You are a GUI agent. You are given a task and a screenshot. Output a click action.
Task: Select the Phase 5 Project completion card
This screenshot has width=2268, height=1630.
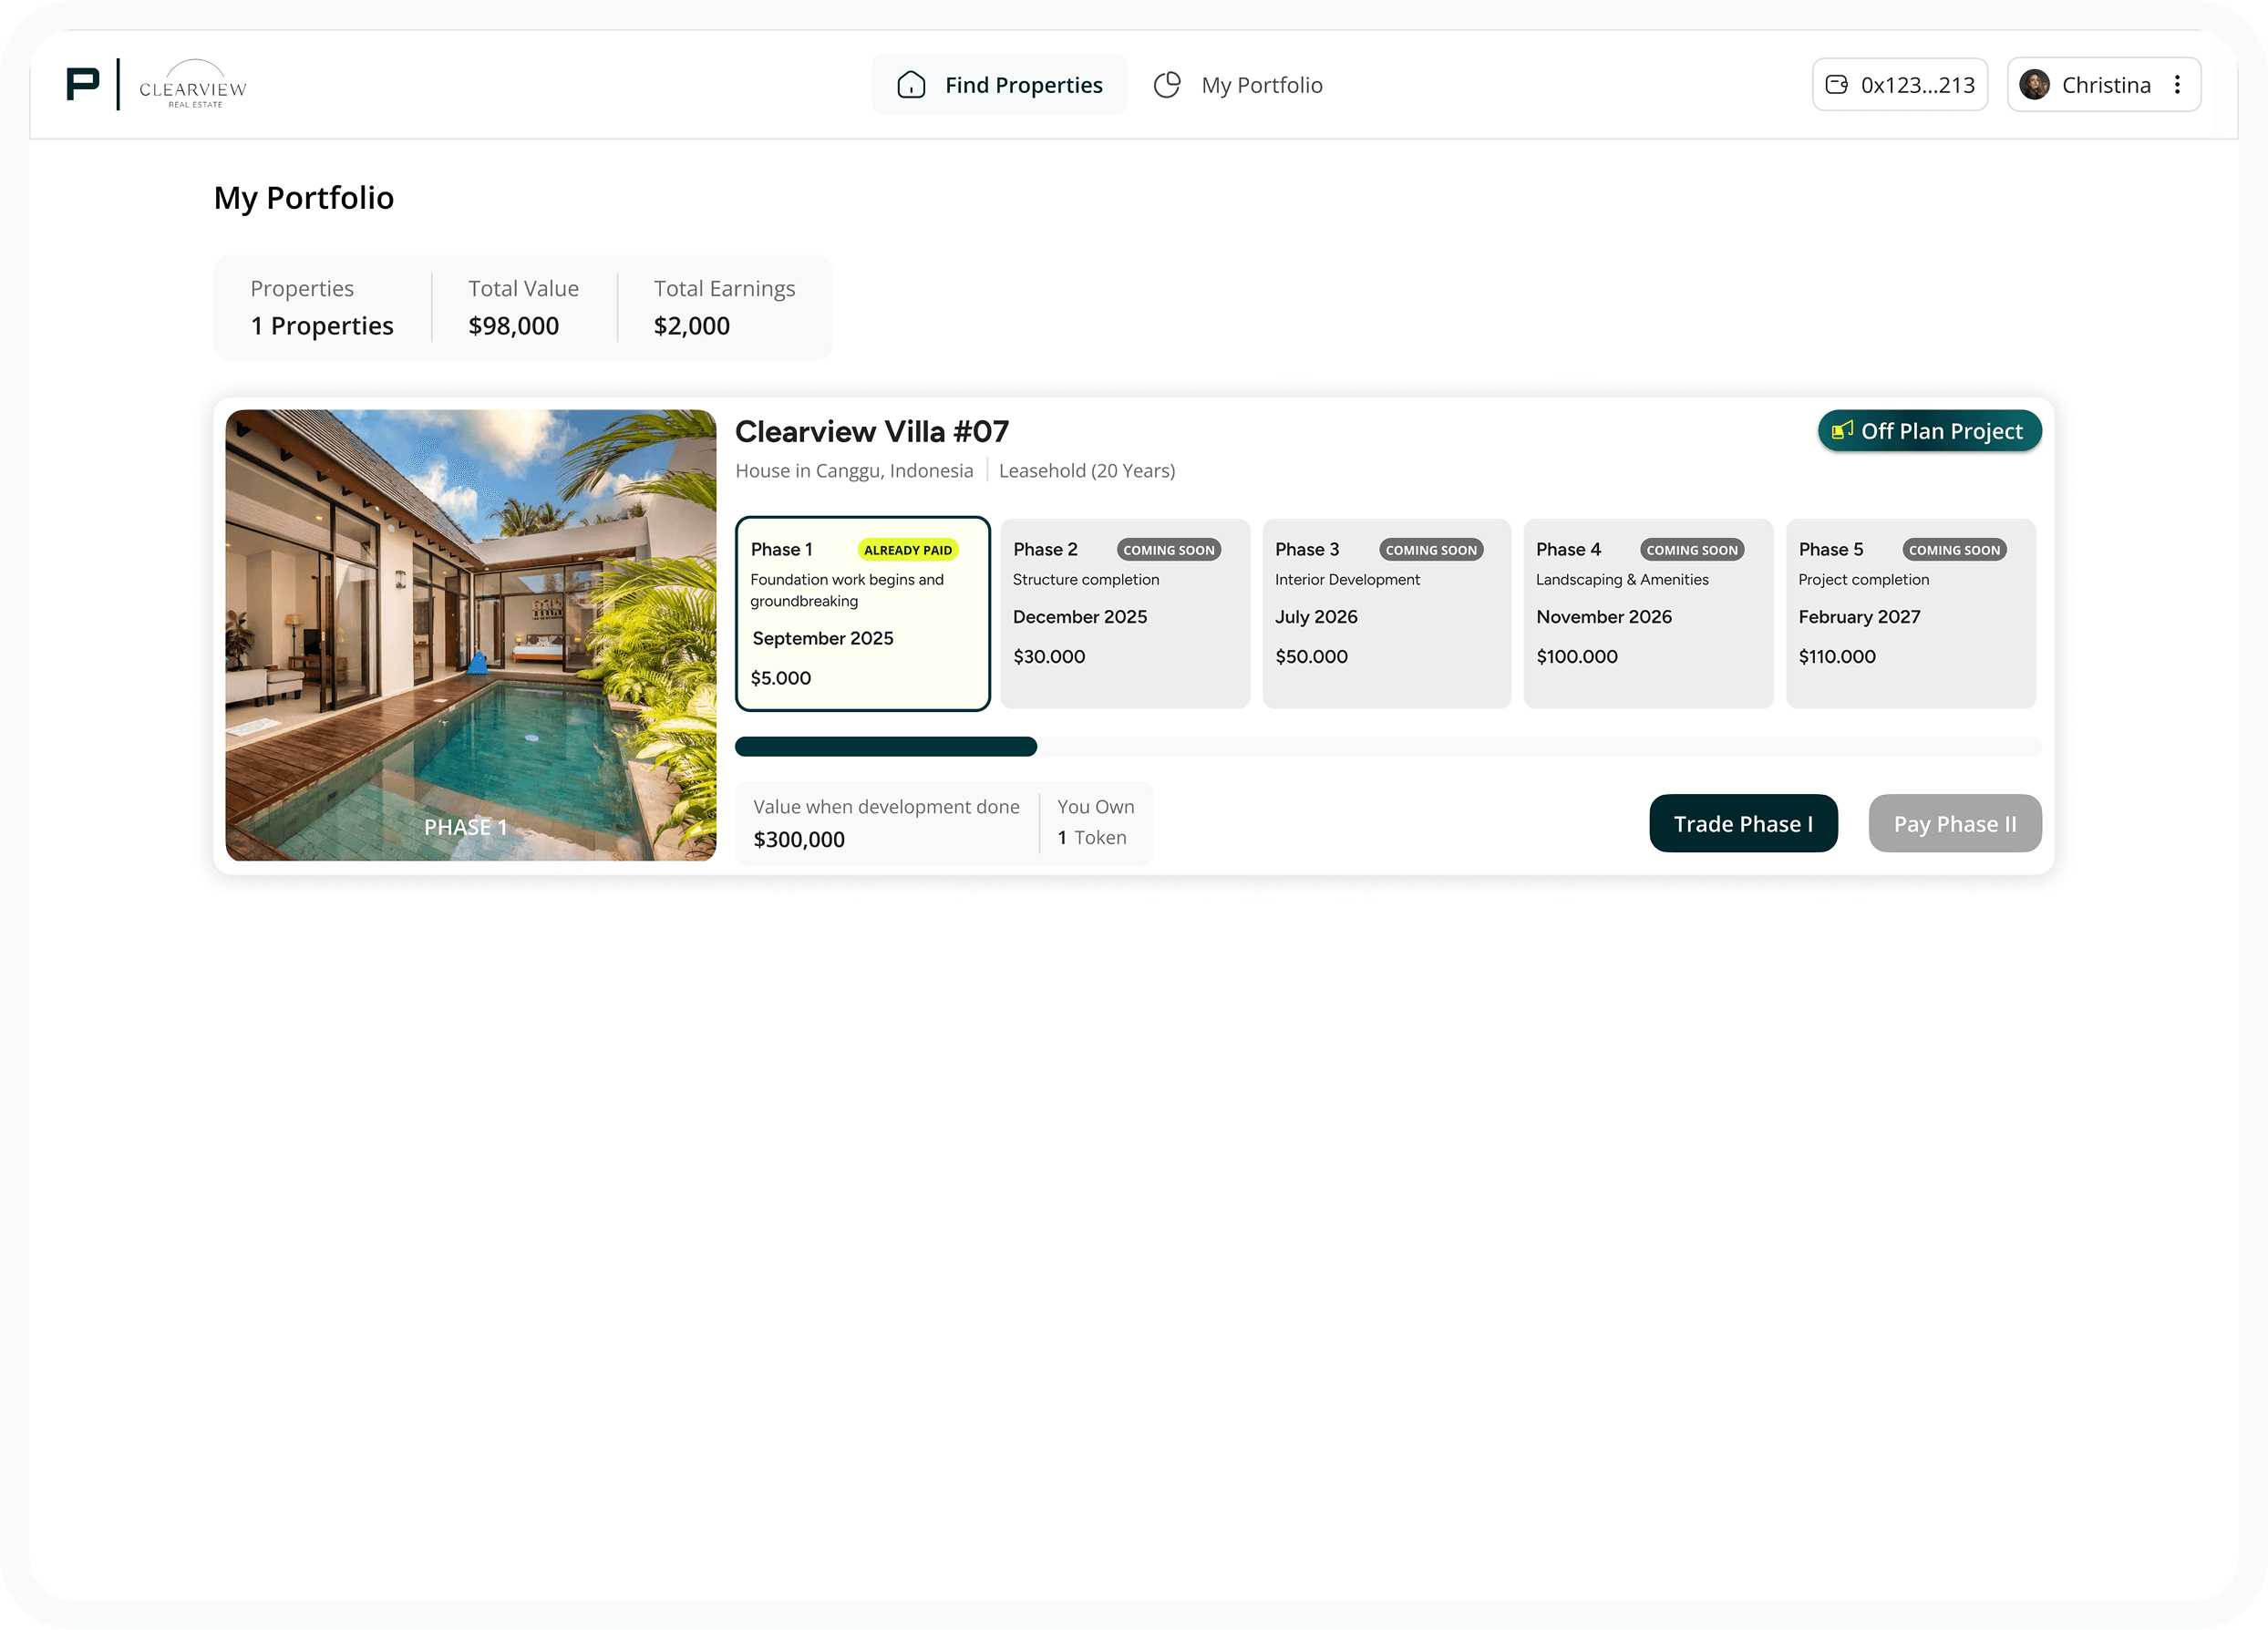[x=1910, y=614]
